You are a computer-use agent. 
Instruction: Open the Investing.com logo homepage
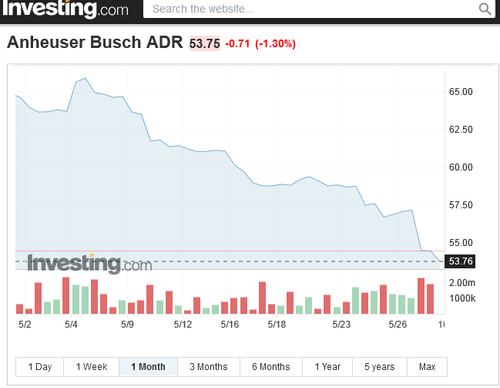click(65, 9)
